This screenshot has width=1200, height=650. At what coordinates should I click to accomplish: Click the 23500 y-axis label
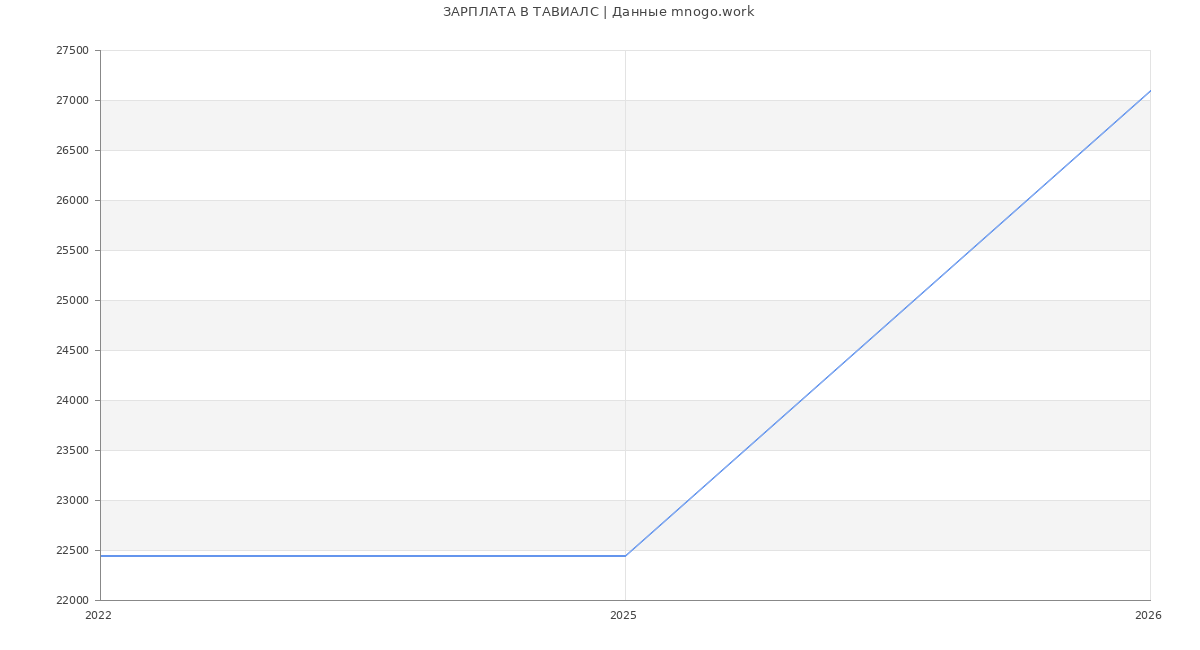72,451
